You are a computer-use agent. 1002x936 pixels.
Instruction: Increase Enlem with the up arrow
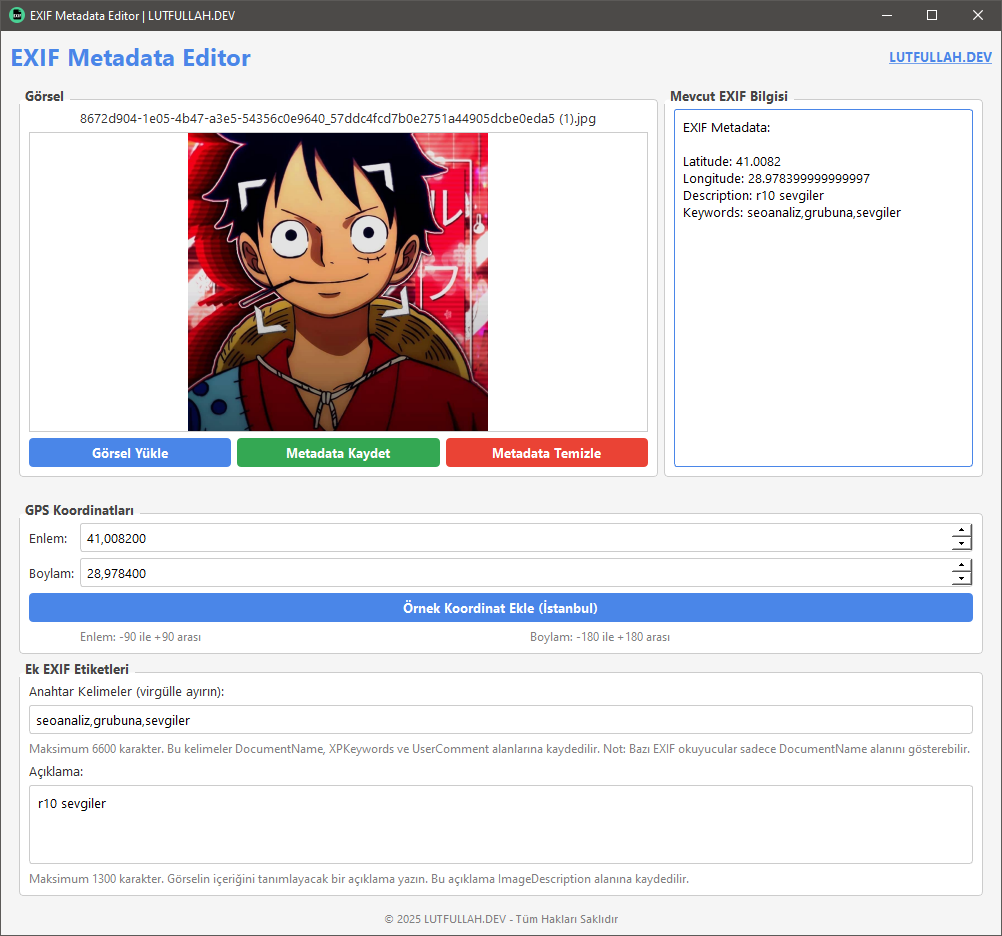pyautogui.click(x=961, y=531)
